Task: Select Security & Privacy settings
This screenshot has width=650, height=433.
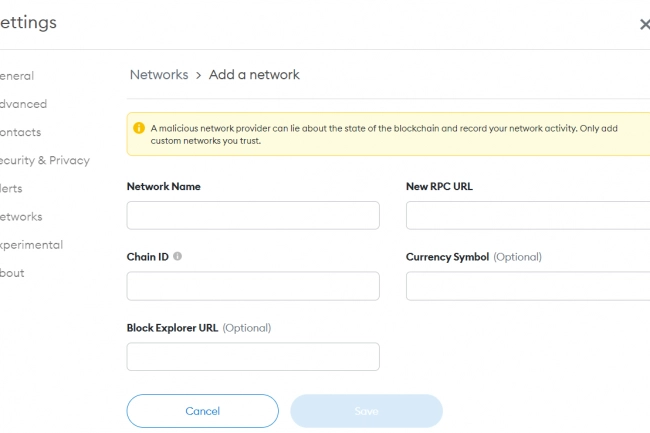Action: click(x=44, y=160)
